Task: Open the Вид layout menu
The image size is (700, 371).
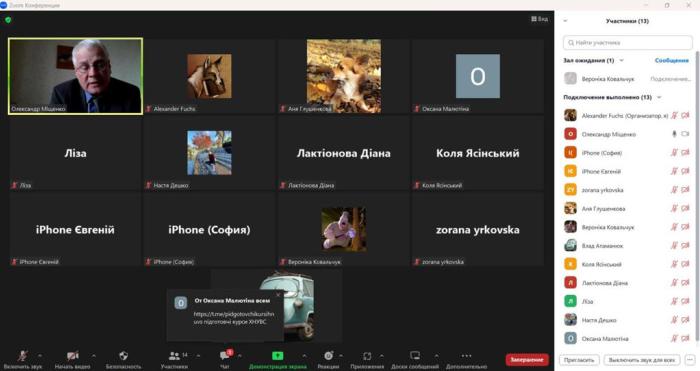Action: (x=540, y=19)
